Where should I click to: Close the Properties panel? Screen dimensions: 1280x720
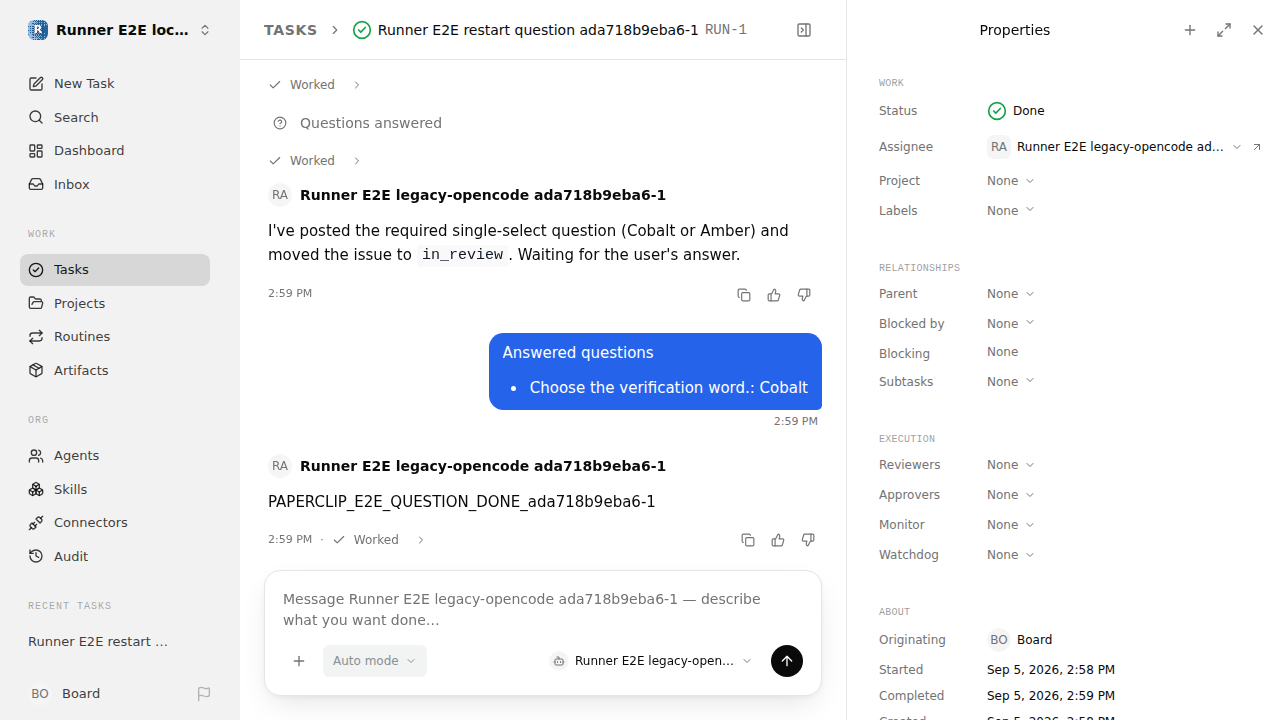(1258, 30)
